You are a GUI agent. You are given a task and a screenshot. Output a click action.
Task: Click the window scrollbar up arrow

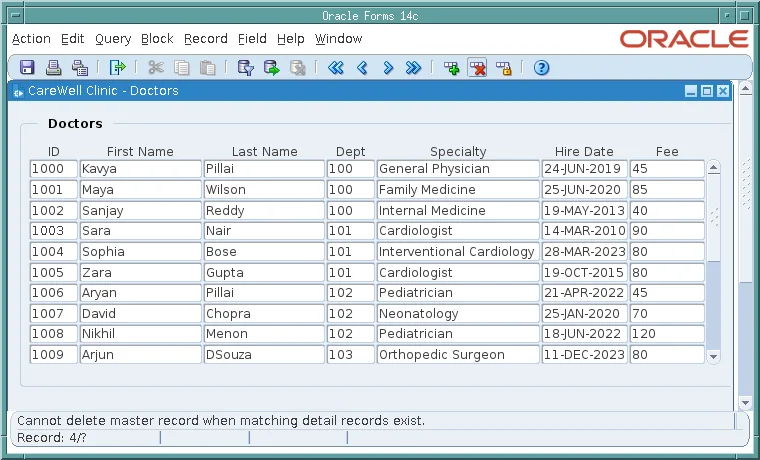tap(745, 89)
